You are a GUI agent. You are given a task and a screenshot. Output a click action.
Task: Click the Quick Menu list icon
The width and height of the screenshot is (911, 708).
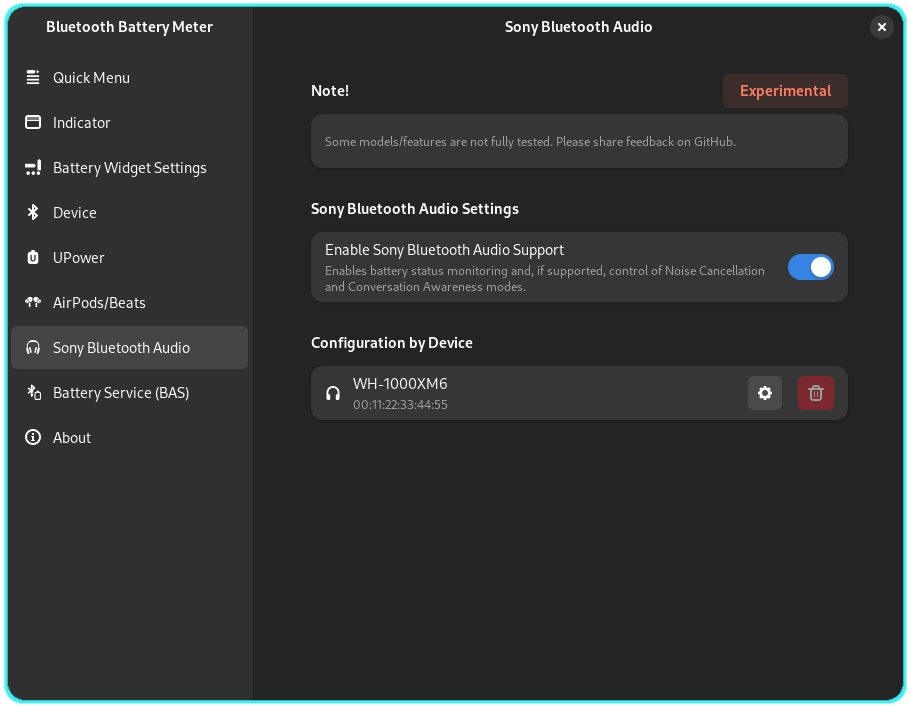tap(33, 78)
